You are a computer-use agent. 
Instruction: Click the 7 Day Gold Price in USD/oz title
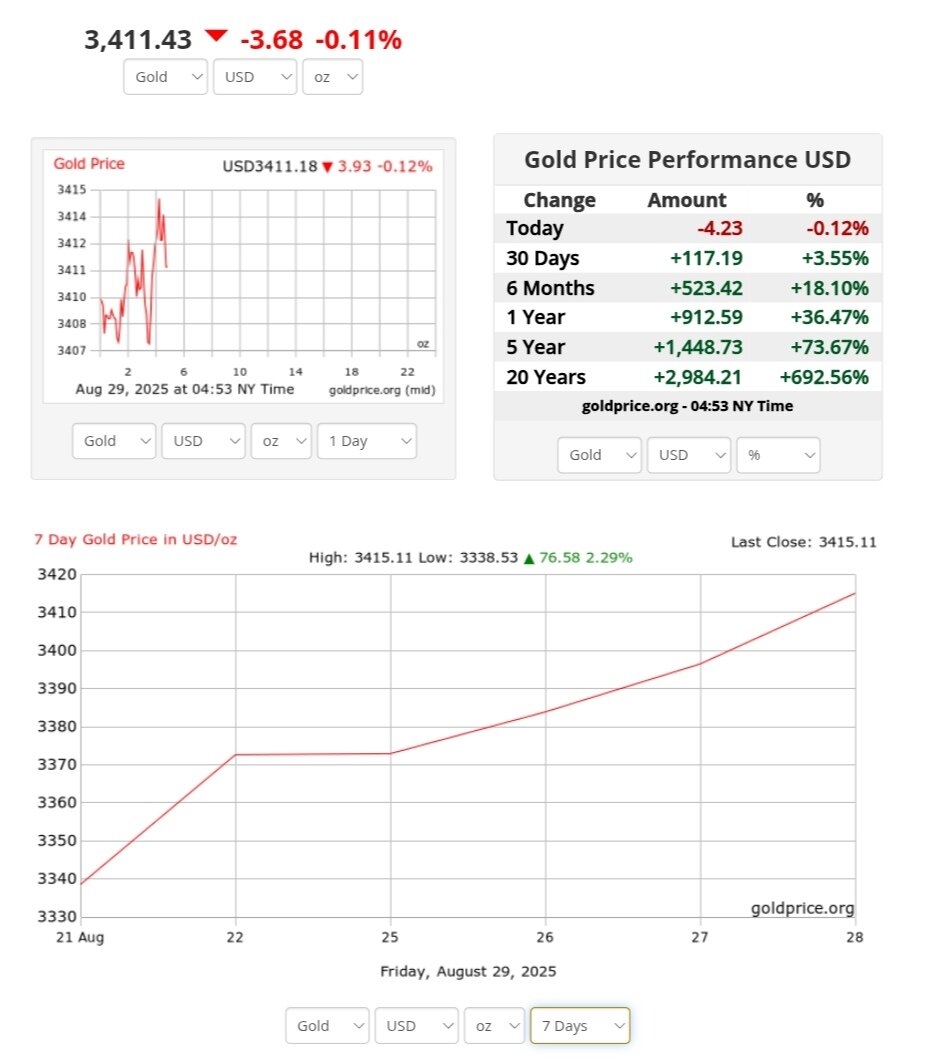point(136,539)
